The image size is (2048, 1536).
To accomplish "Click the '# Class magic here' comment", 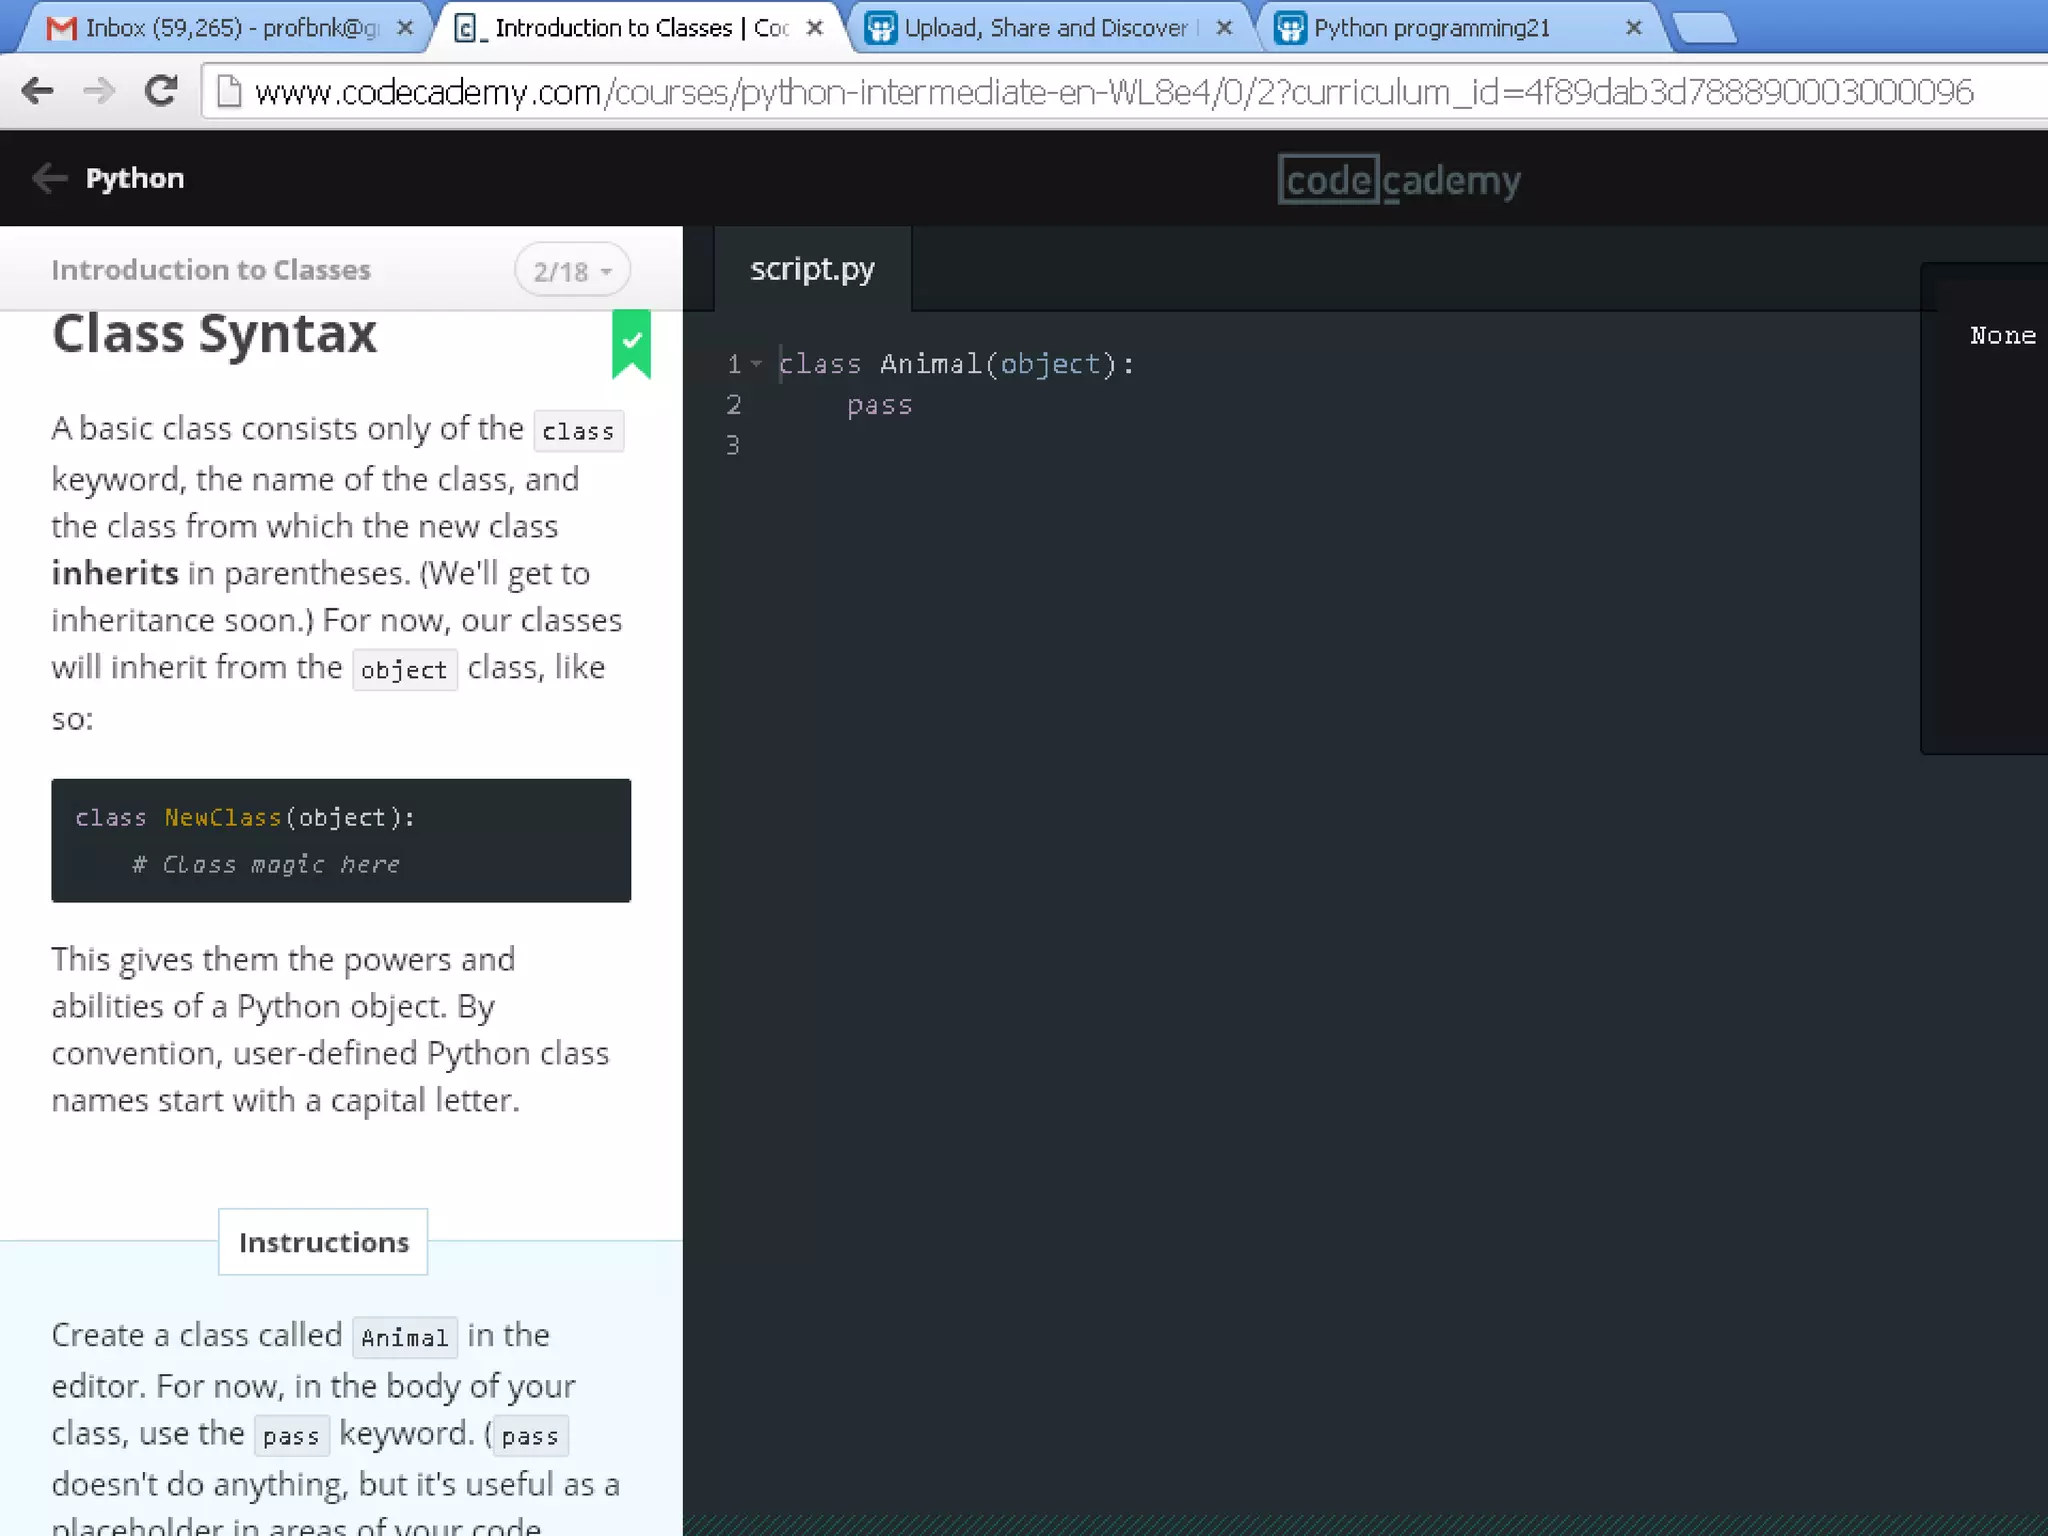I will [x=265, y=864].
